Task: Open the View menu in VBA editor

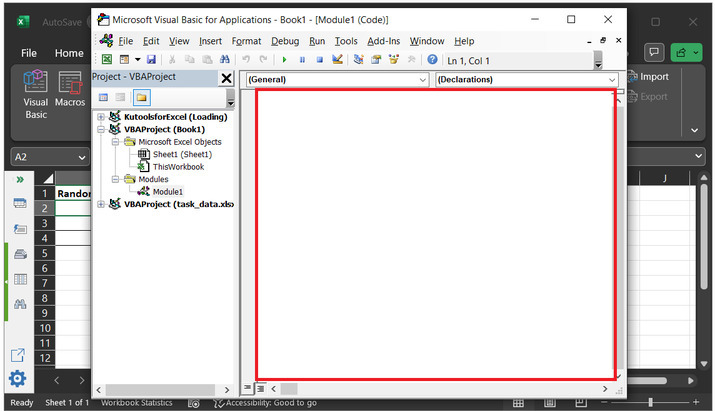Action: [179, 41]
